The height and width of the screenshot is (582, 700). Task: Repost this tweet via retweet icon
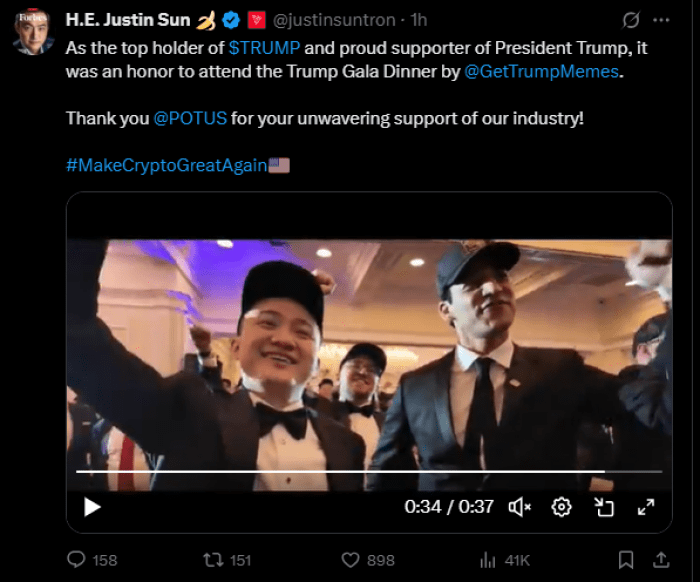pos(212,560)
